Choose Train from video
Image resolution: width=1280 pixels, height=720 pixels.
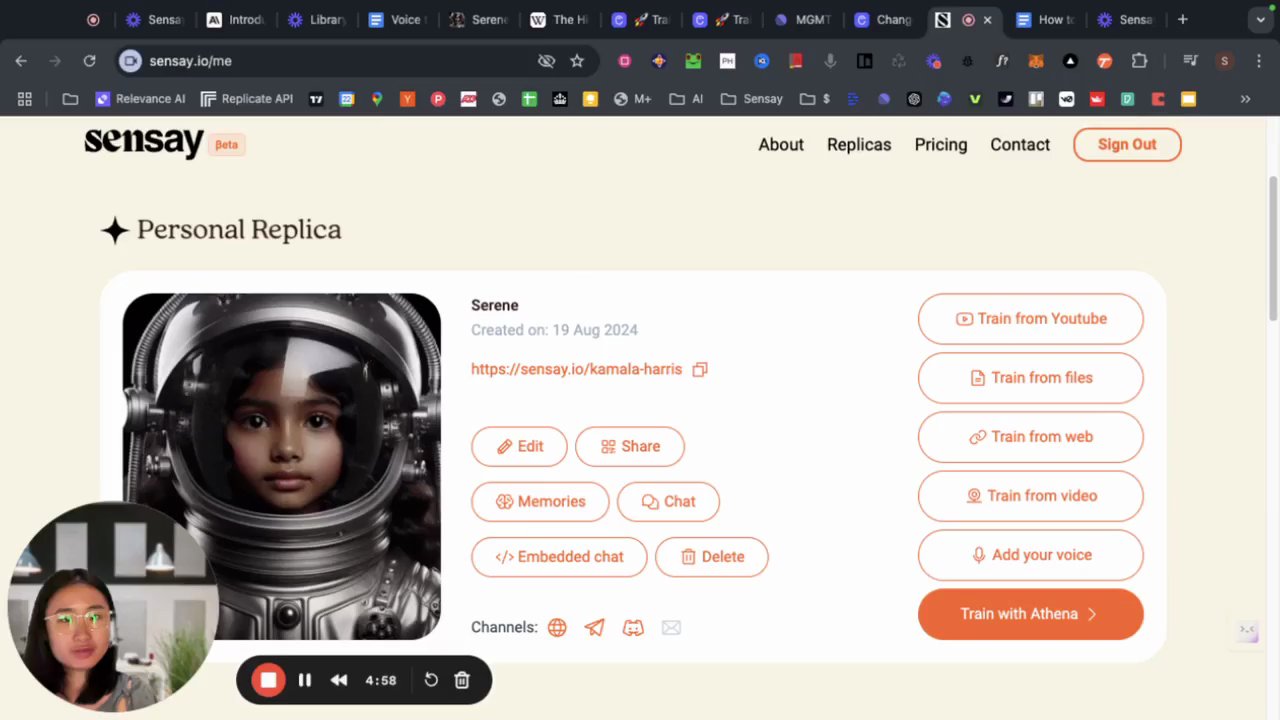[1030, 496]
